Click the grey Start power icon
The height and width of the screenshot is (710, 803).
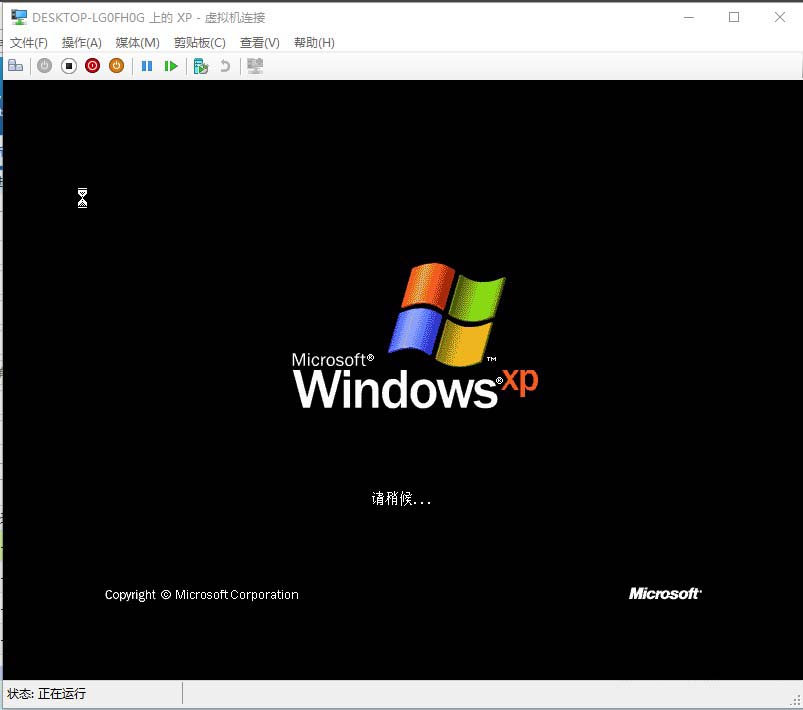45,66
